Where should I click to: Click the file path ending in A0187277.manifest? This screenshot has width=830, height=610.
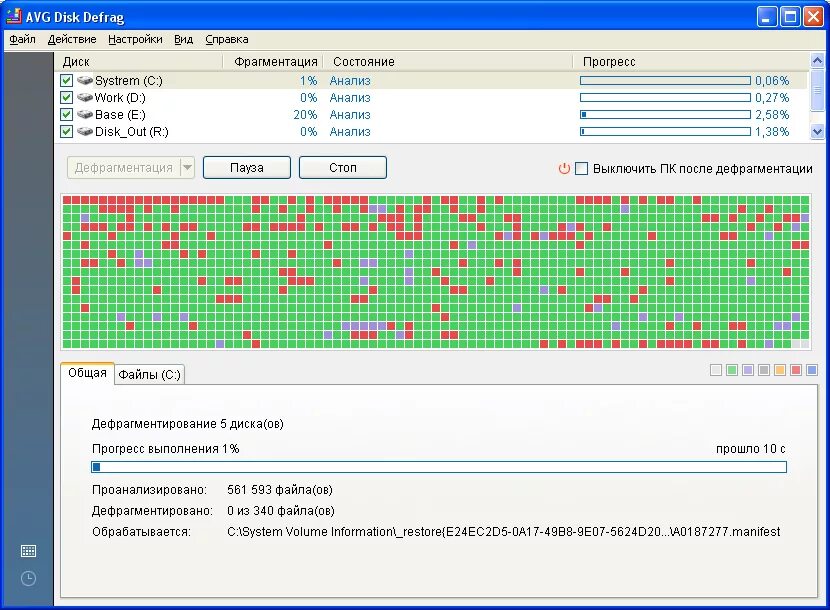coord(503,532)
